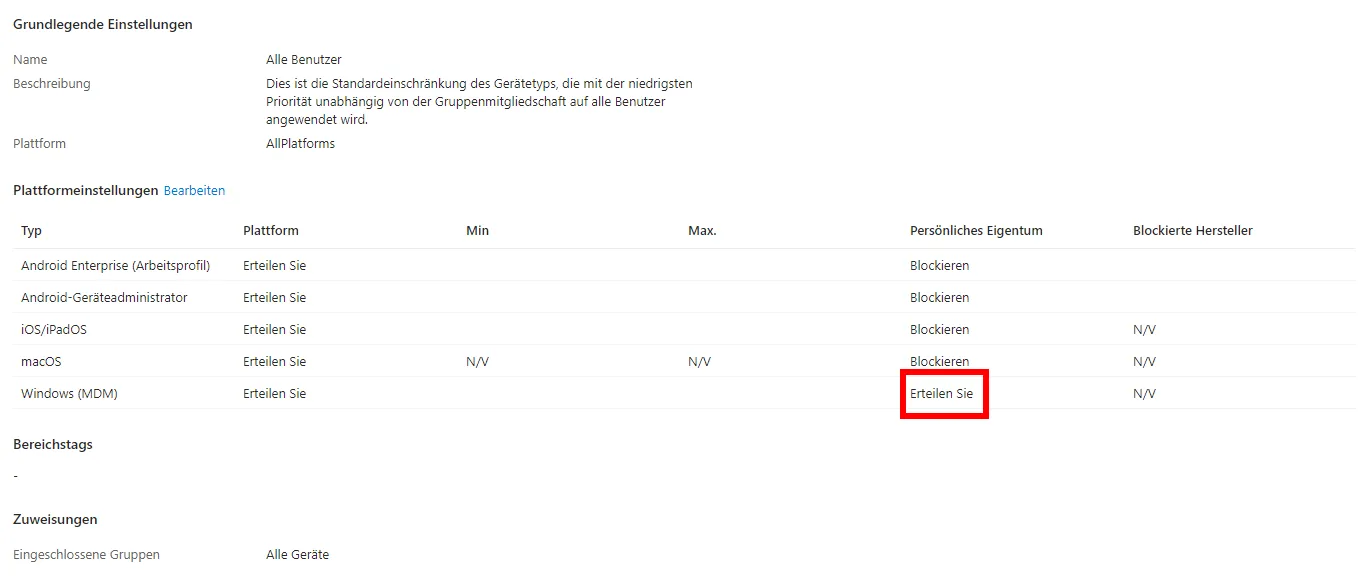Click the Alle Benutzer name value
This screenshot has width=1358, height=587.
(303, 60)
